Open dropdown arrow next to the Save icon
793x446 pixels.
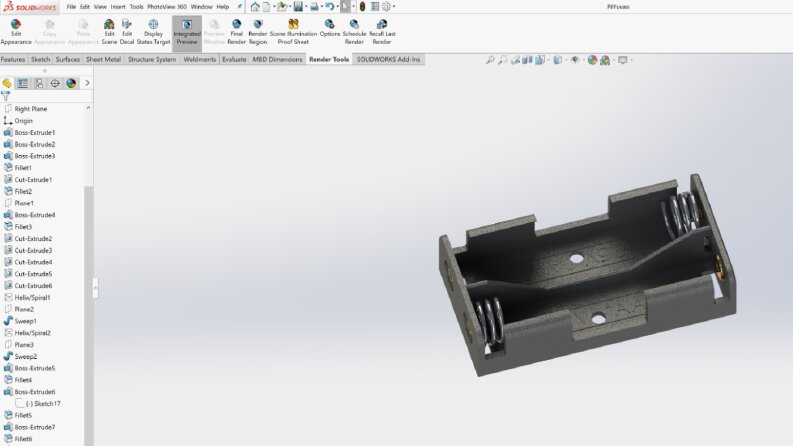305,7
